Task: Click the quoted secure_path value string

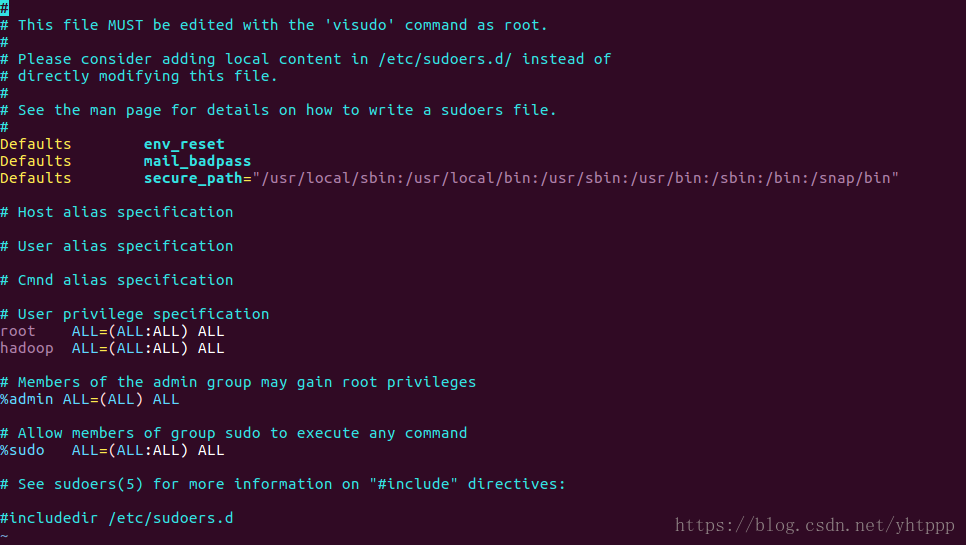Action: click(x=580, y=178)
